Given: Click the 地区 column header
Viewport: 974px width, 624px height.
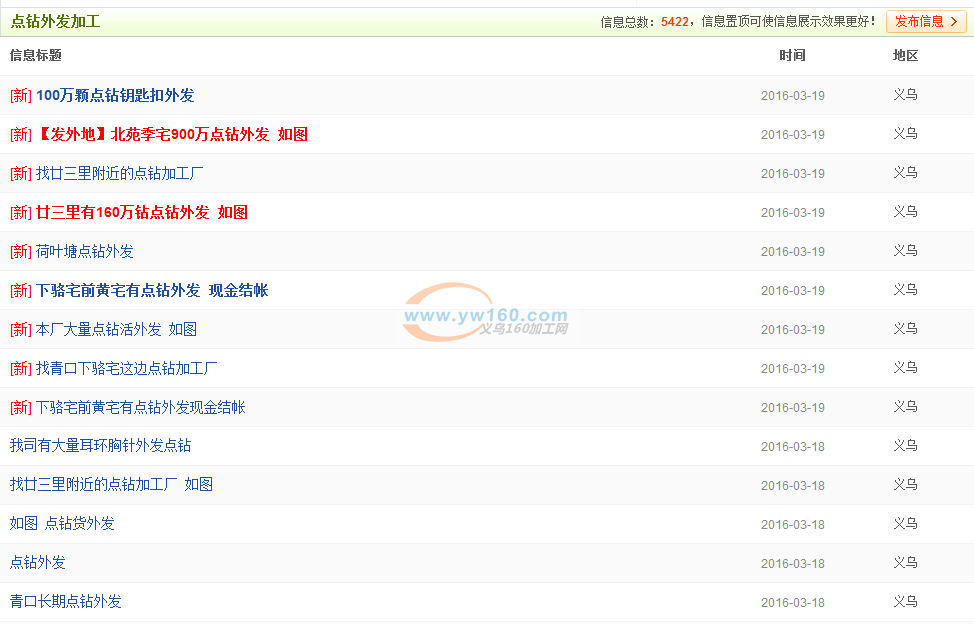Looking at the screenshot, I should [905, 56].
